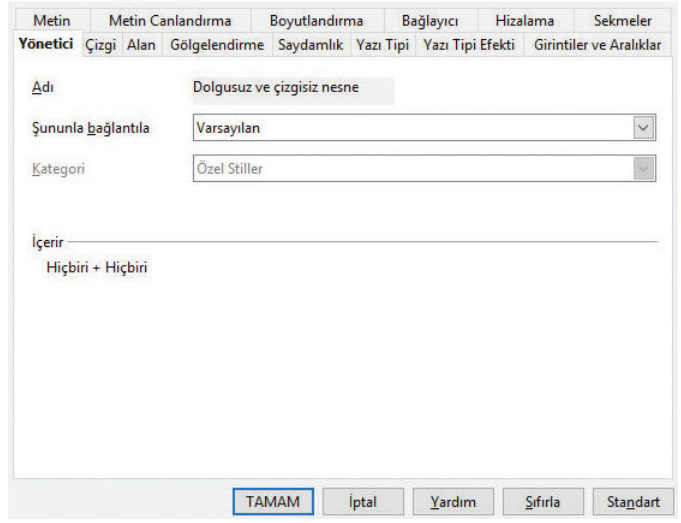Image resolution: width=681 pixels, height=523 pixels.
Task: Click the Yardım button
Action: (452, 501)
